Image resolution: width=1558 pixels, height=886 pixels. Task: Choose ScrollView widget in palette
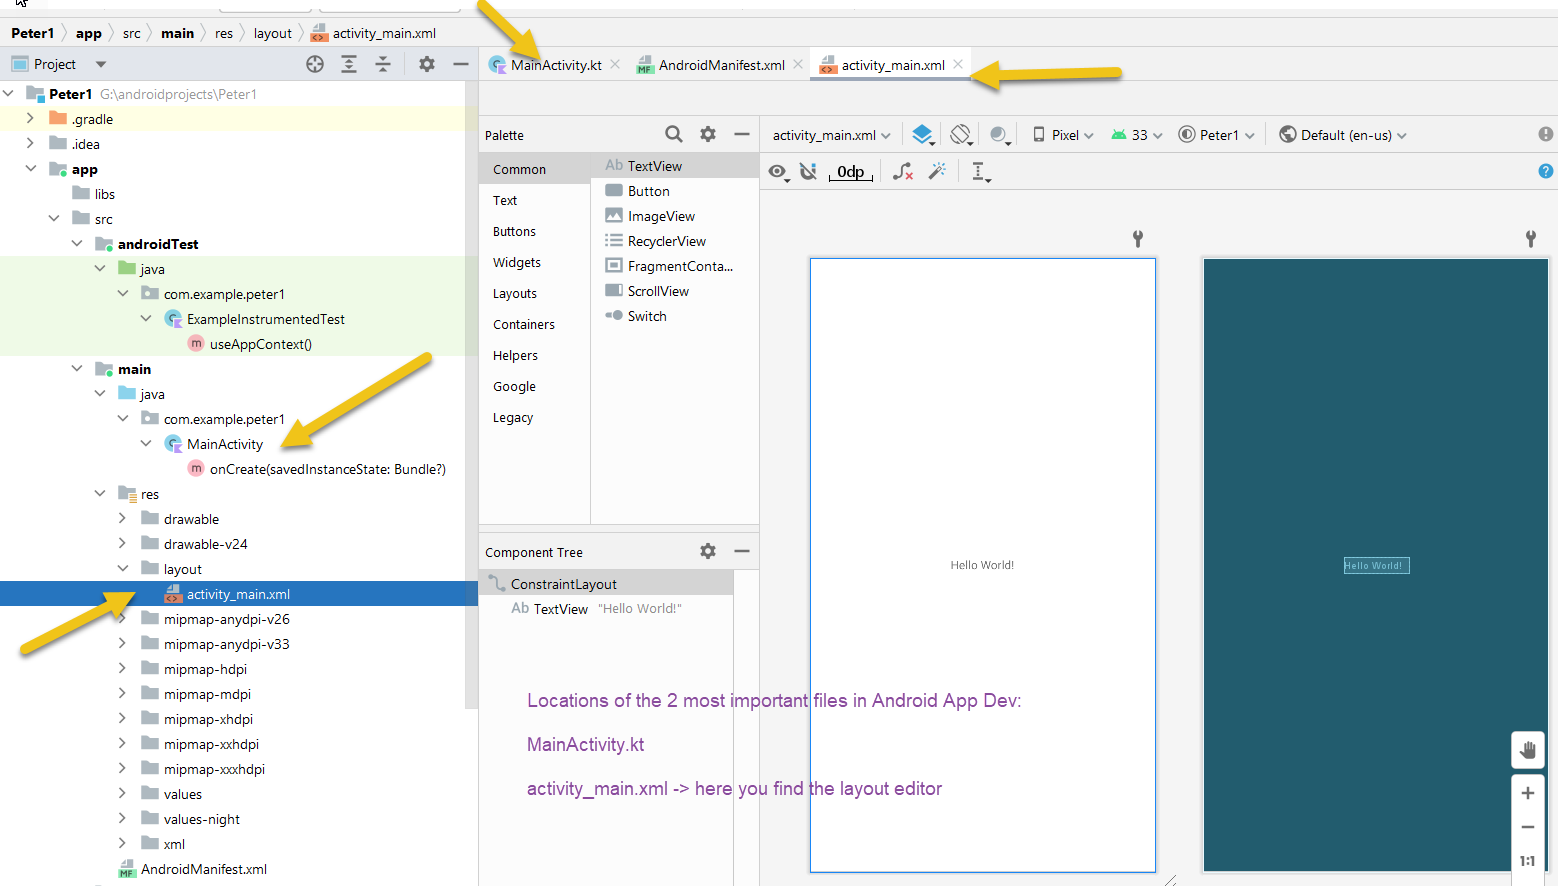(675, 291)
